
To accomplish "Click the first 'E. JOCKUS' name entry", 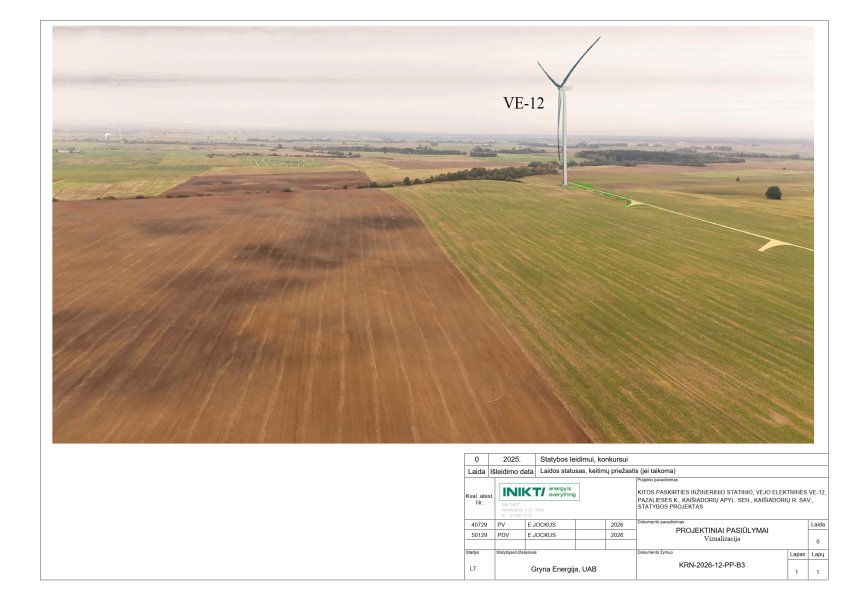I will [x=540, y=524].
